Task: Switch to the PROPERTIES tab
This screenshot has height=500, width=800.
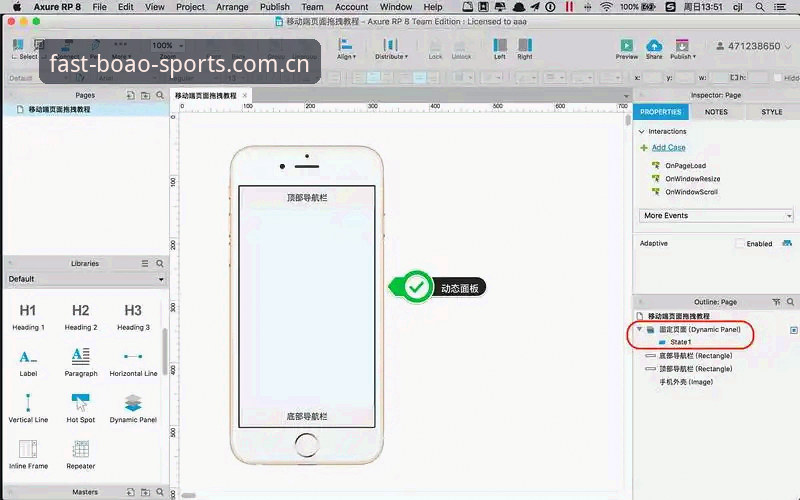Action: [661, 112]
